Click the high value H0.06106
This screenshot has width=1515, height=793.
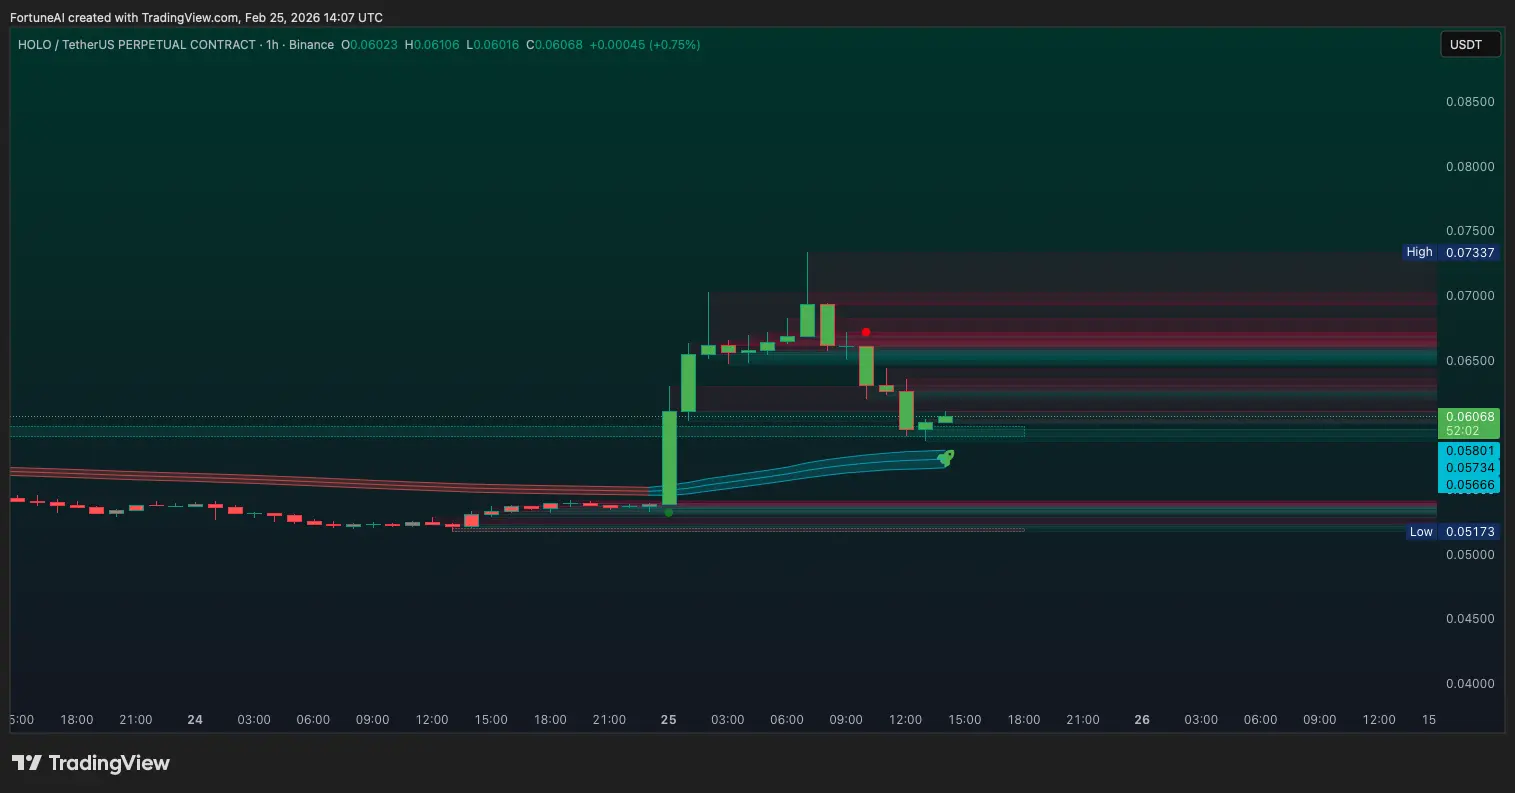pos(432,45)
